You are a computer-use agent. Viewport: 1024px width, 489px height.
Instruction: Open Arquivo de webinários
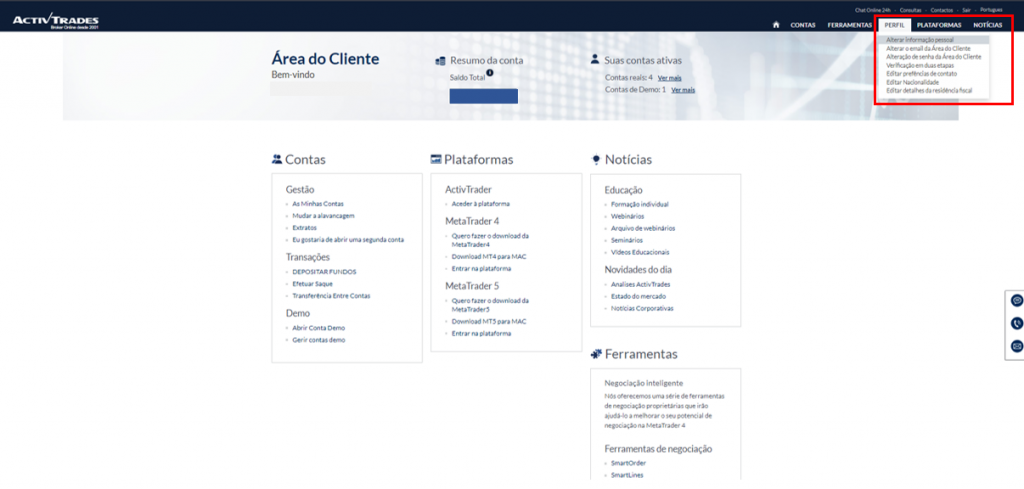point(643,229)
